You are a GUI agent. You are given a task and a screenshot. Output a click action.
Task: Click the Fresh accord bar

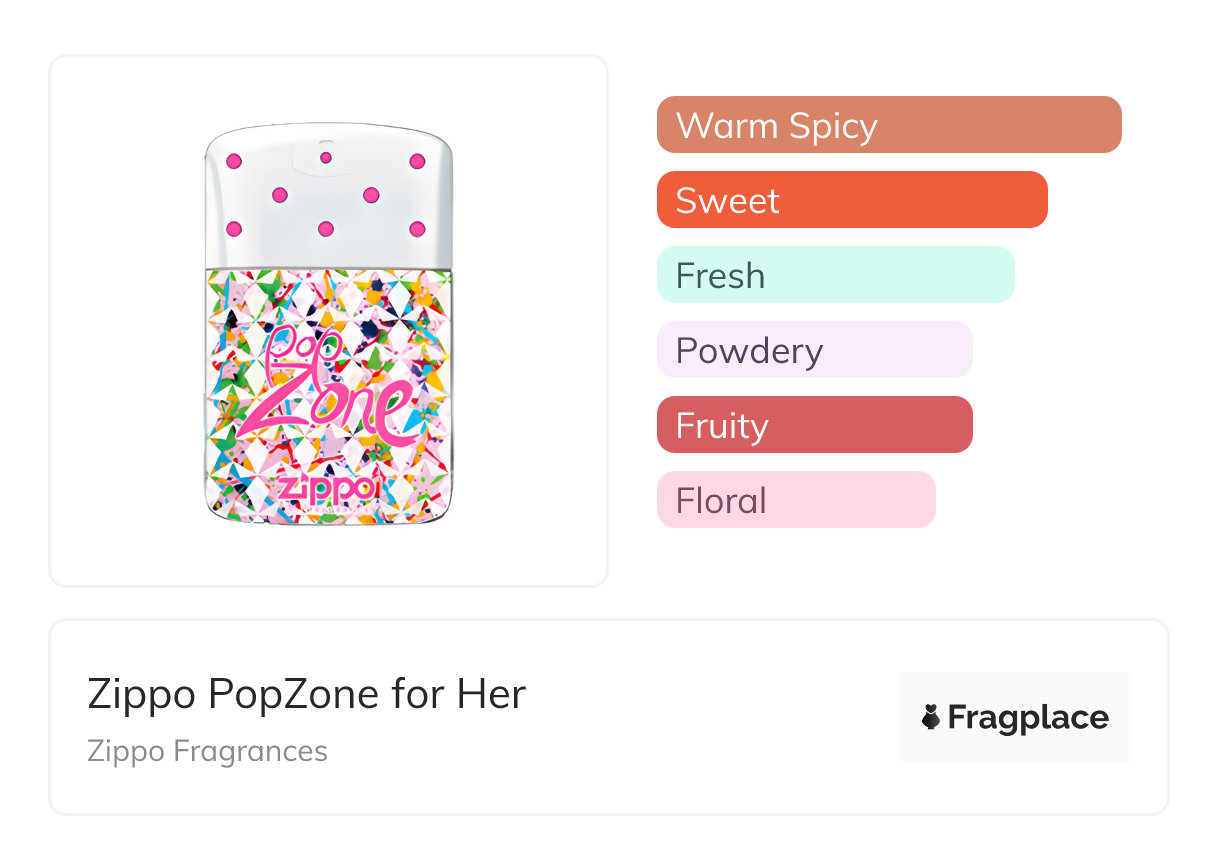835,275
